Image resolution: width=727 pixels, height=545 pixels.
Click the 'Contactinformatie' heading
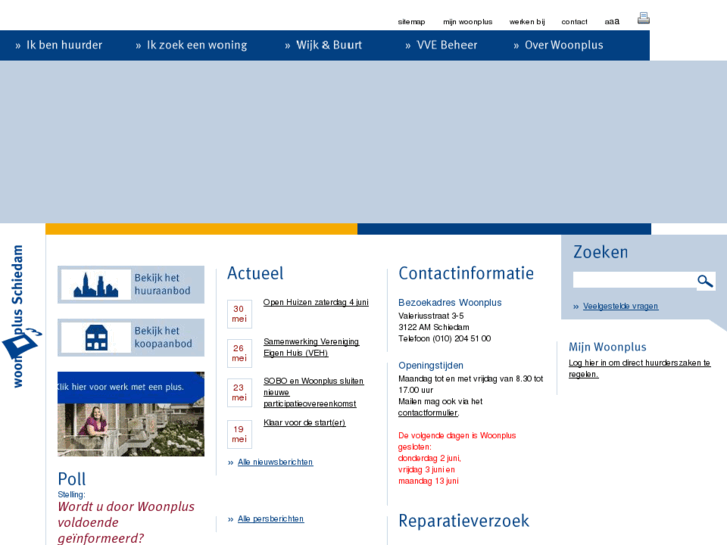466,273
